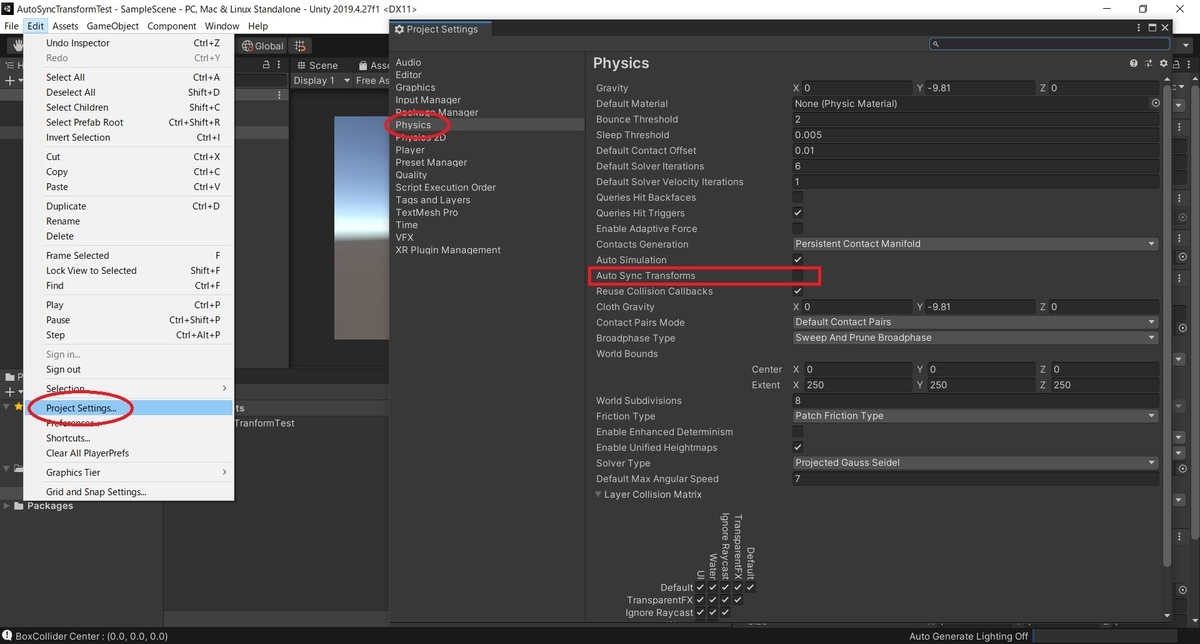Open the SampleScene row three-dot menu
Screen dimensions: 1200x644
[278, 95]
